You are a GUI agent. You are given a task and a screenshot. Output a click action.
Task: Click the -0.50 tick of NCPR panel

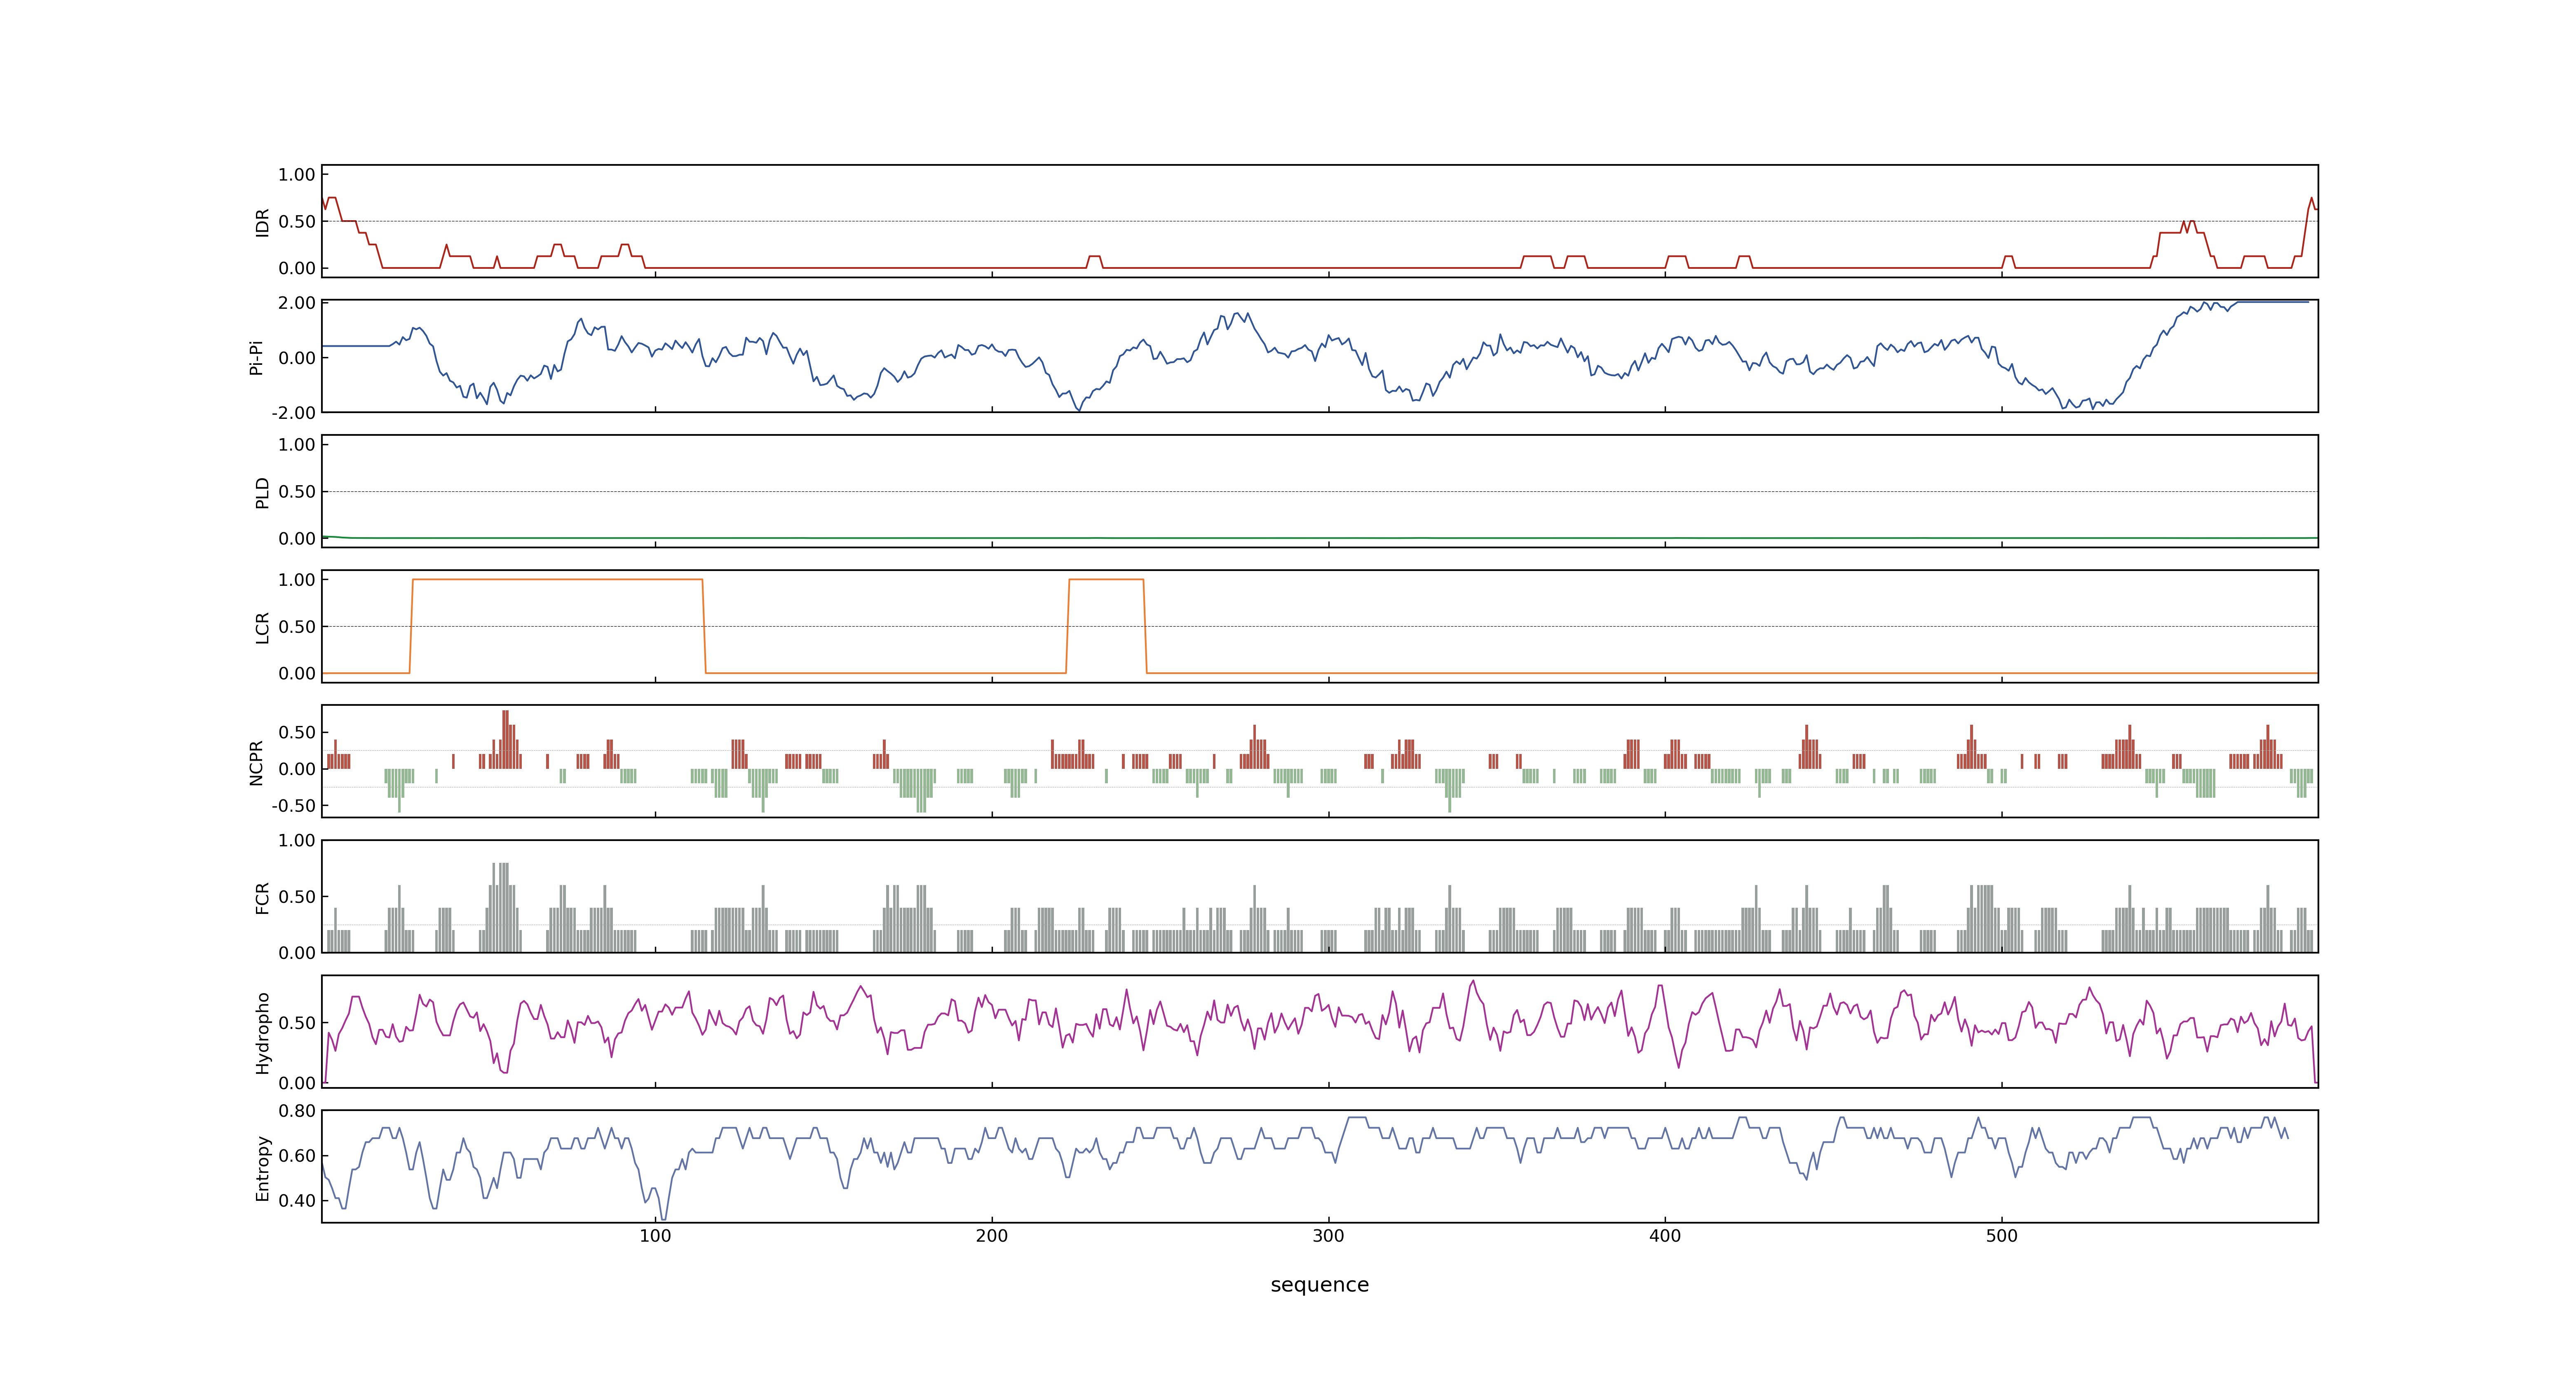click(293, 806)
